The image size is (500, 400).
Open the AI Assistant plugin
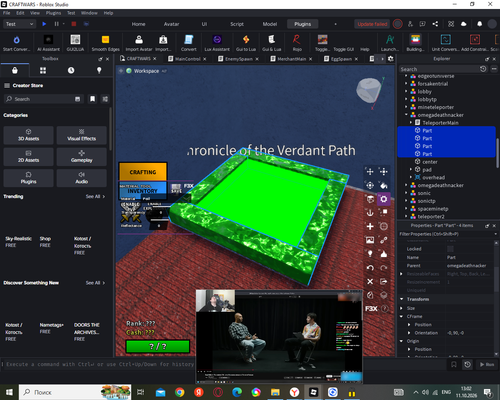tap(48, 43)
